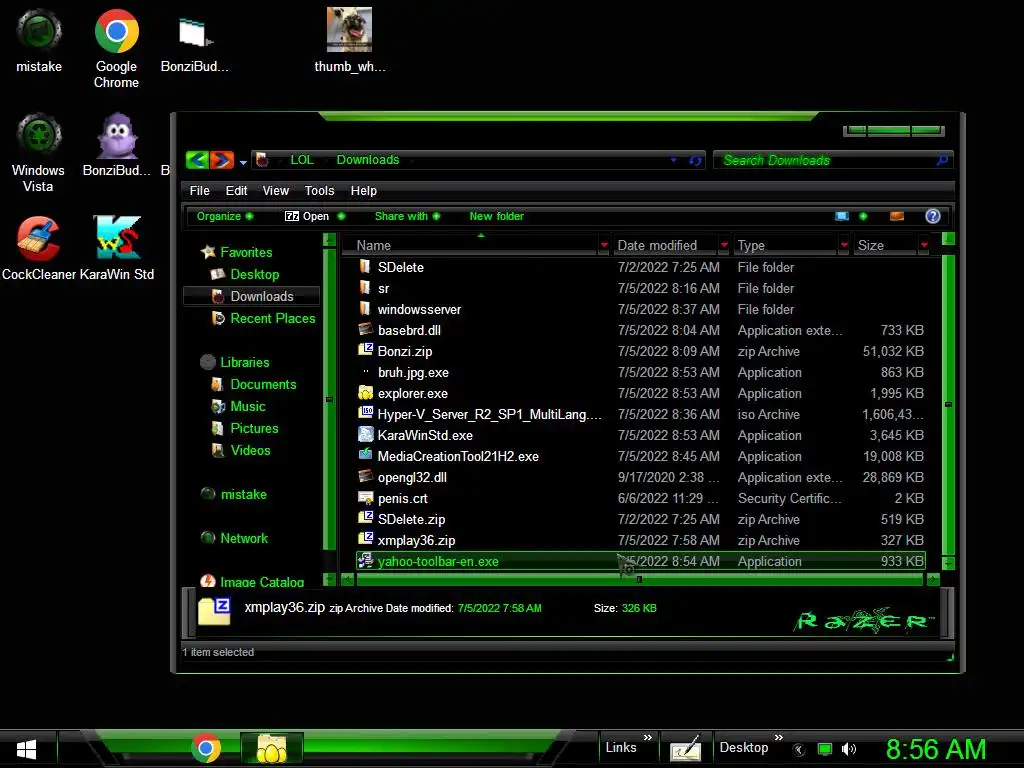The height and width of the screenshot is (768, 1024).
Task: Click the volume speaker tray icon
Action: click(848, 749)
